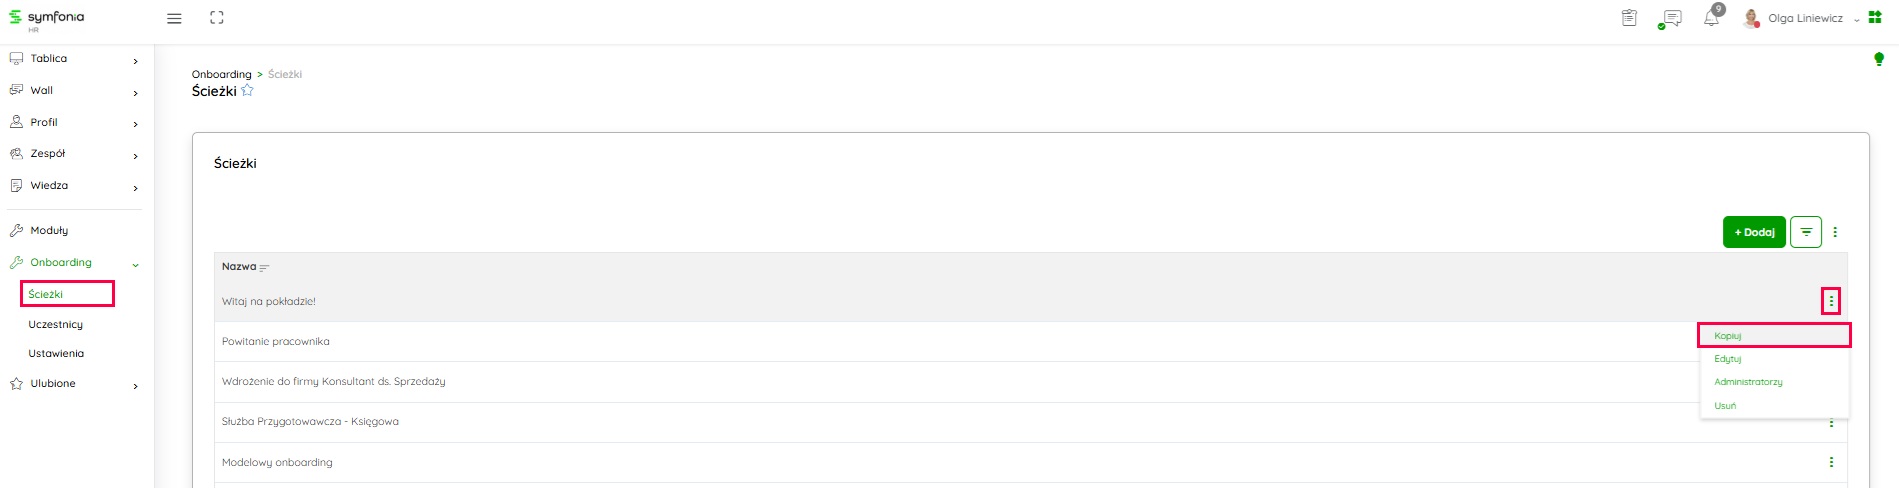Click the green apps grid icon

click(1875, 17)
